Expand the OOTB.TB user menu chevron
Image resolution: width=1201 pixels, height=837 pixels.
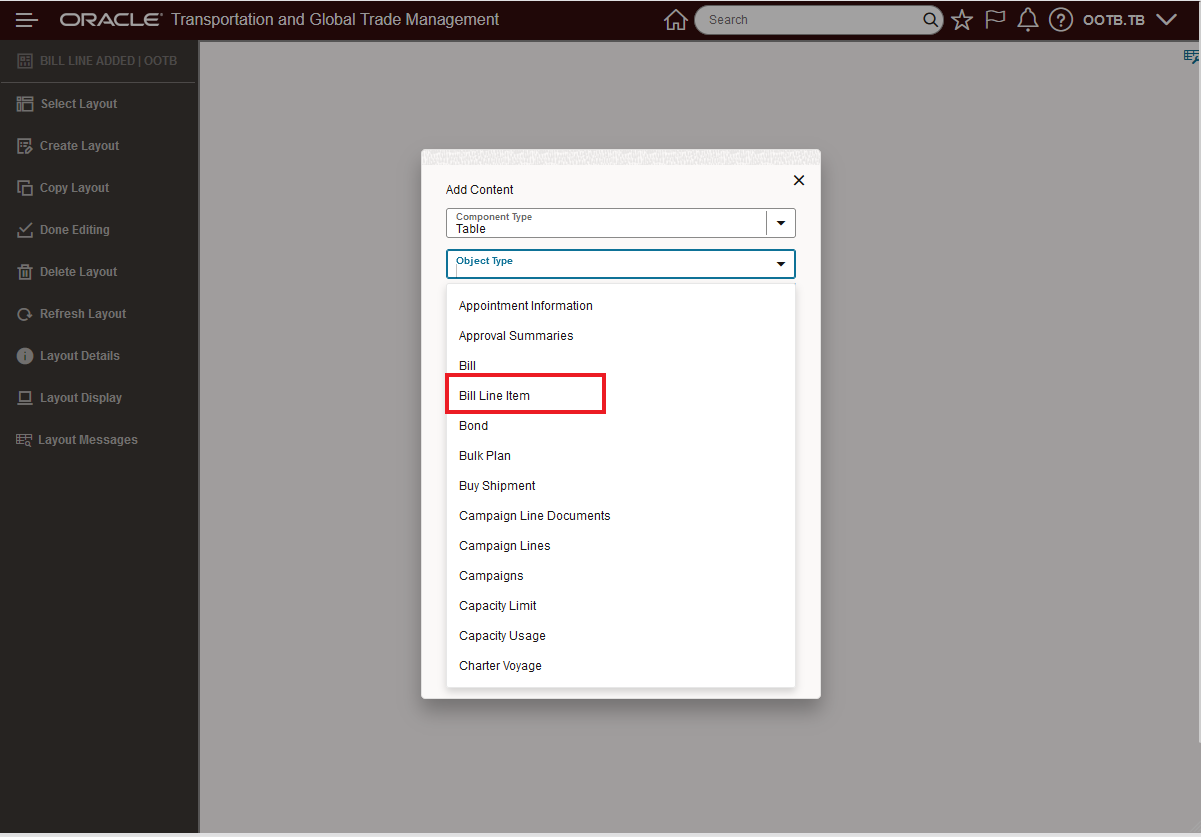point(1166,19)
